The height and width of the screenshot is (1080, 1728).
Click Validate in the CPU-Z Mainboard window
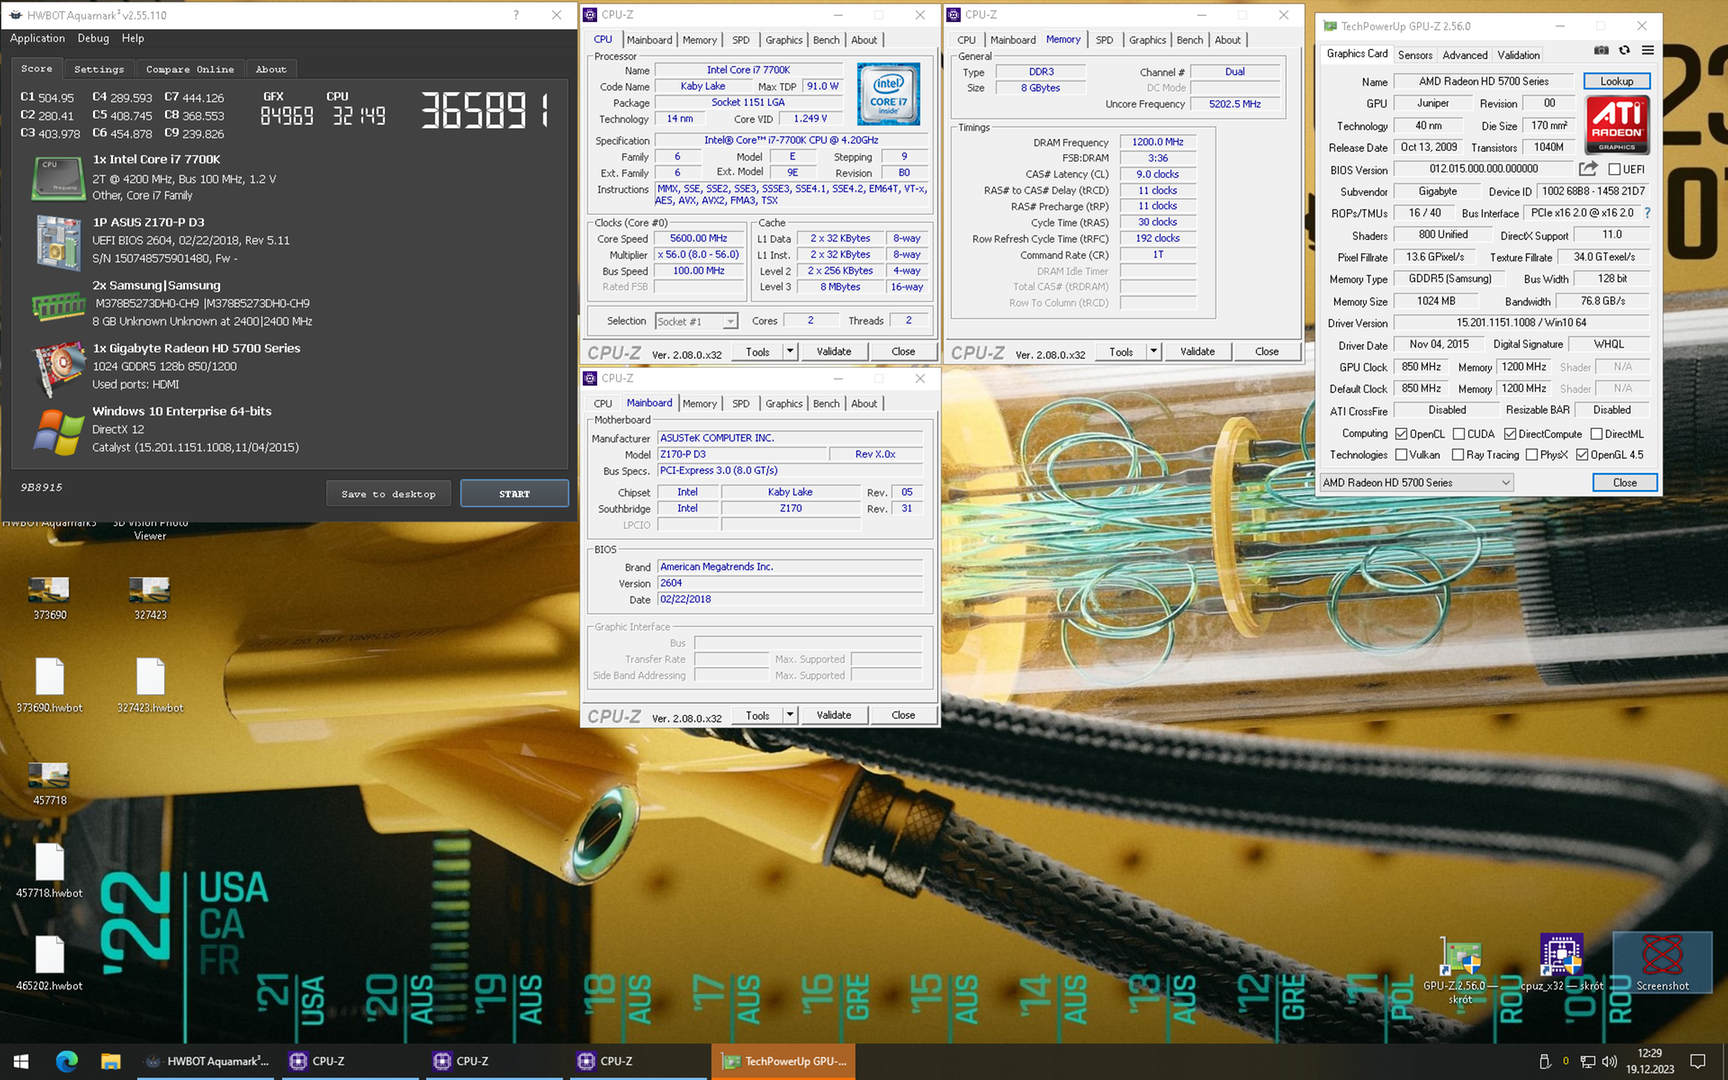click(x=834, y=715)
